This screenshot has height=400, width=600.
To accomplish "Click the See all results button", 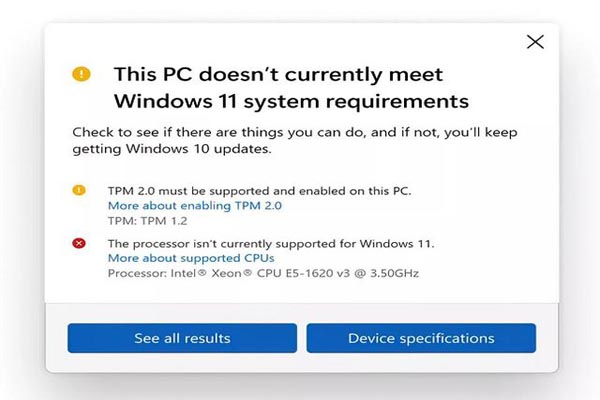I will tap(182, 338).
